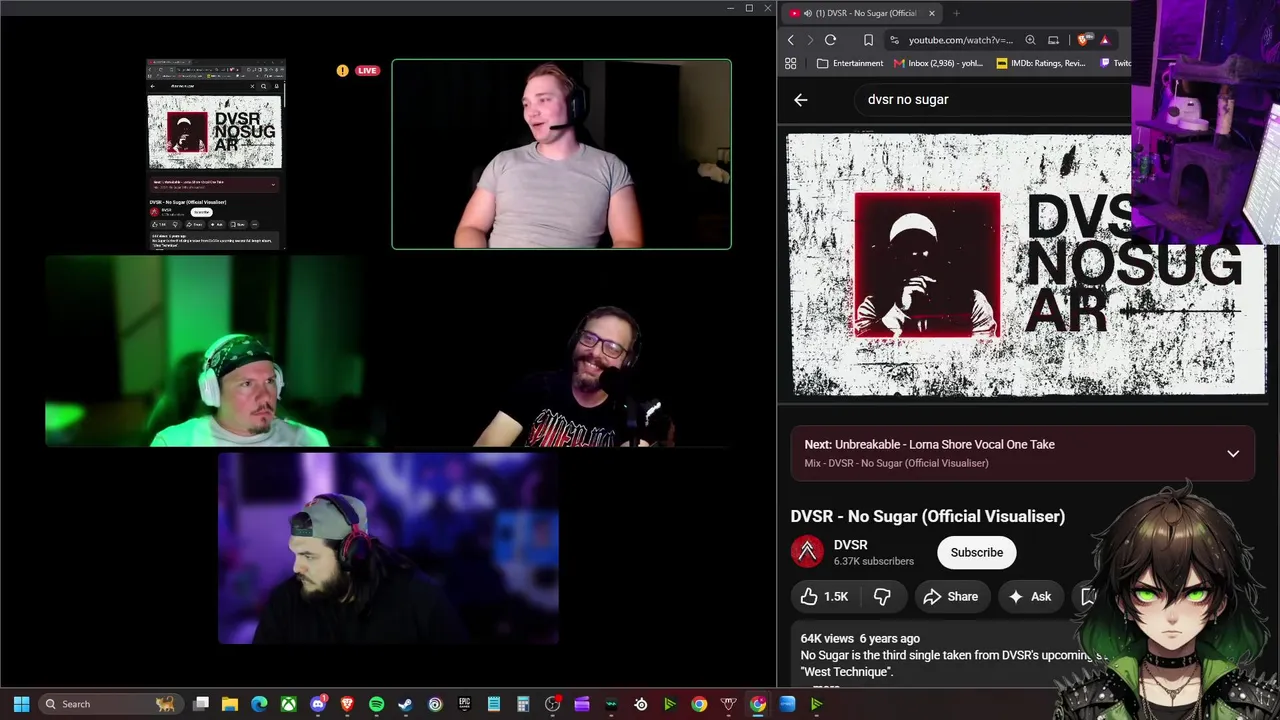
Task: Click the youtube.com address bar URL
Action: coord(961,40)
